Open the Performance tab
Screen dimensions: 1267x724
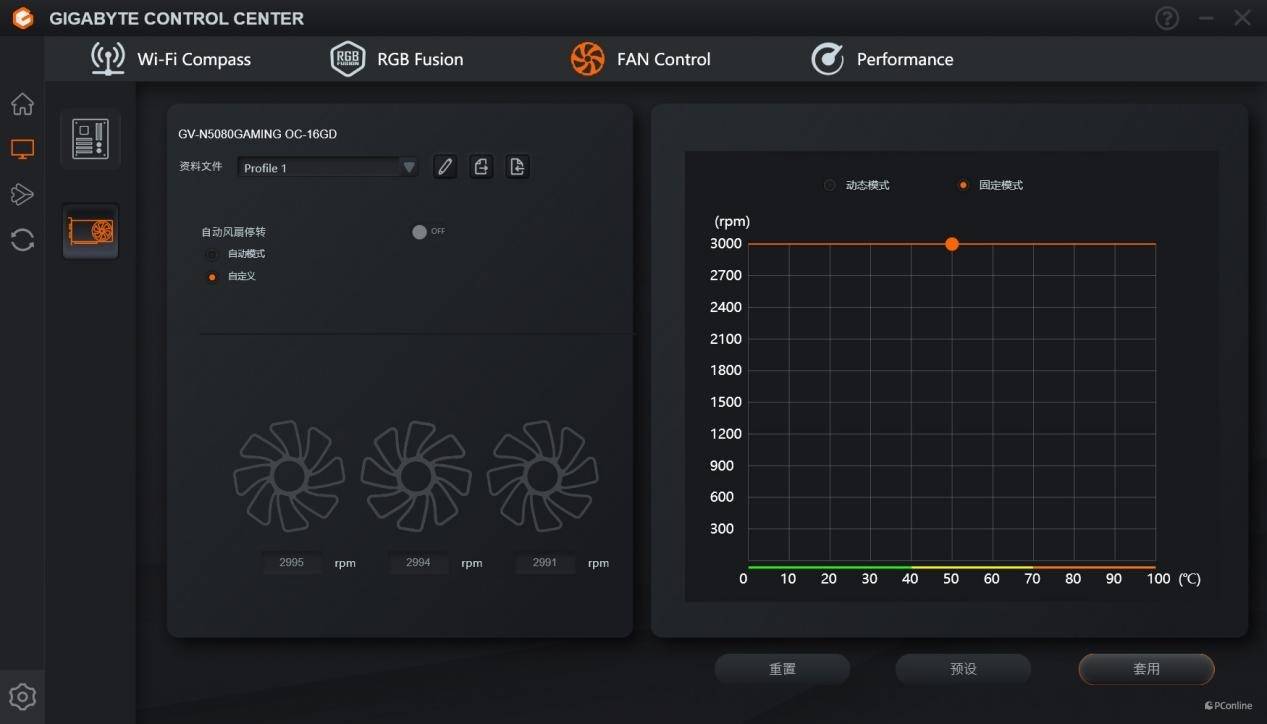(x=882, y=59)
